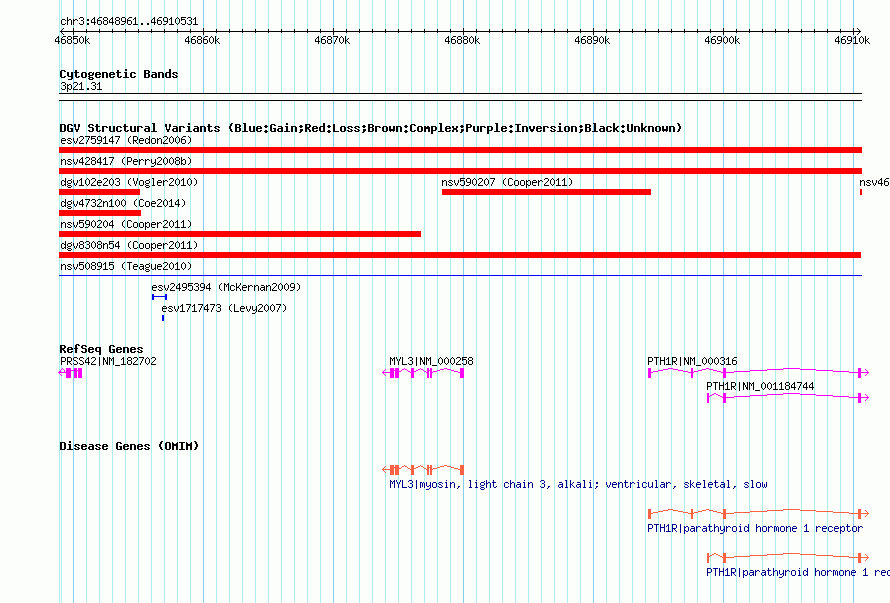890x603 pixels.
Task: Click the MYL3|NM_000258 label
Action: tap(431, 361)
